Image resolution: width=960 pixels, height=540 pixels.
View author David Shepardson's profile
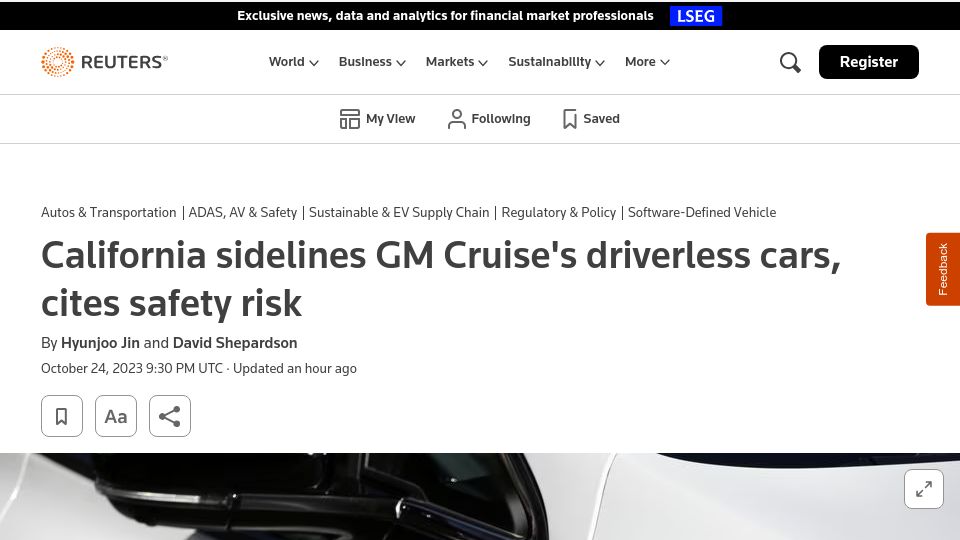tap(235, 343)
